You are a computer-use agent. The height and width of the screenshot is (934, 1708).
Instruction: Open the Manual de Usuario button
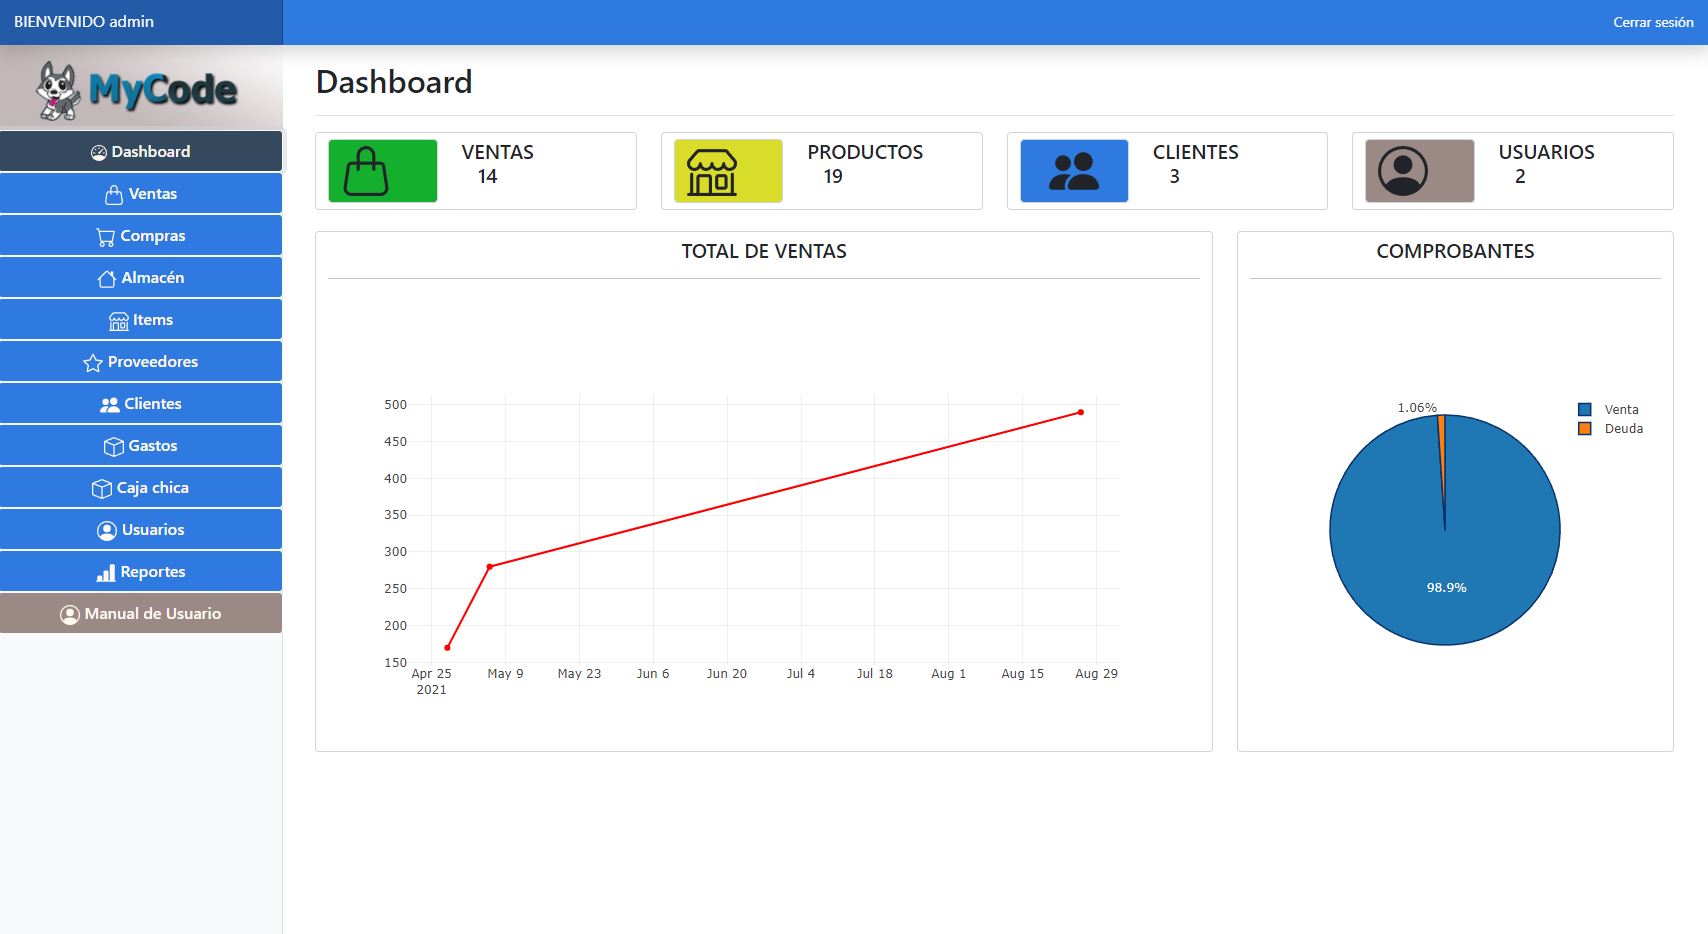pos(141,614)
